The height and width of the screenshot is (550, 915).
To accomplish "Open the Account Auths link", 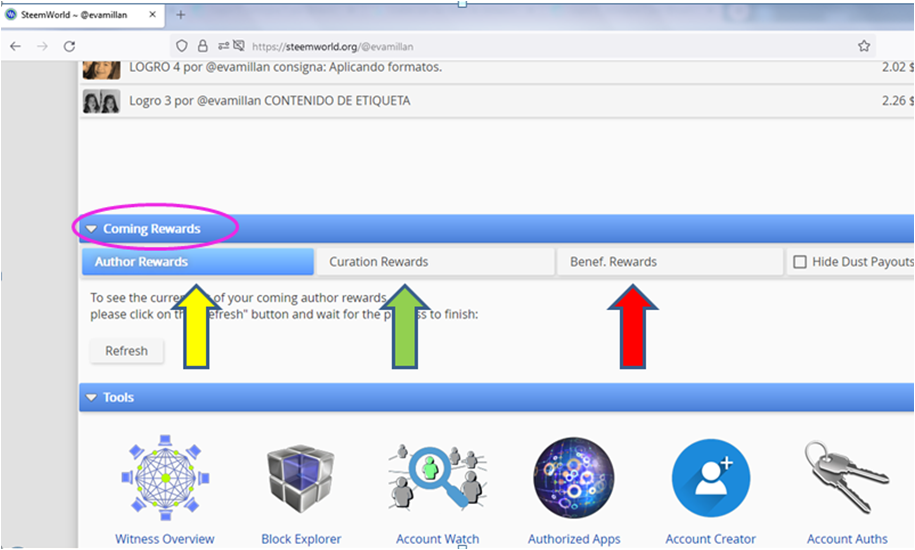I will point(847,539).
